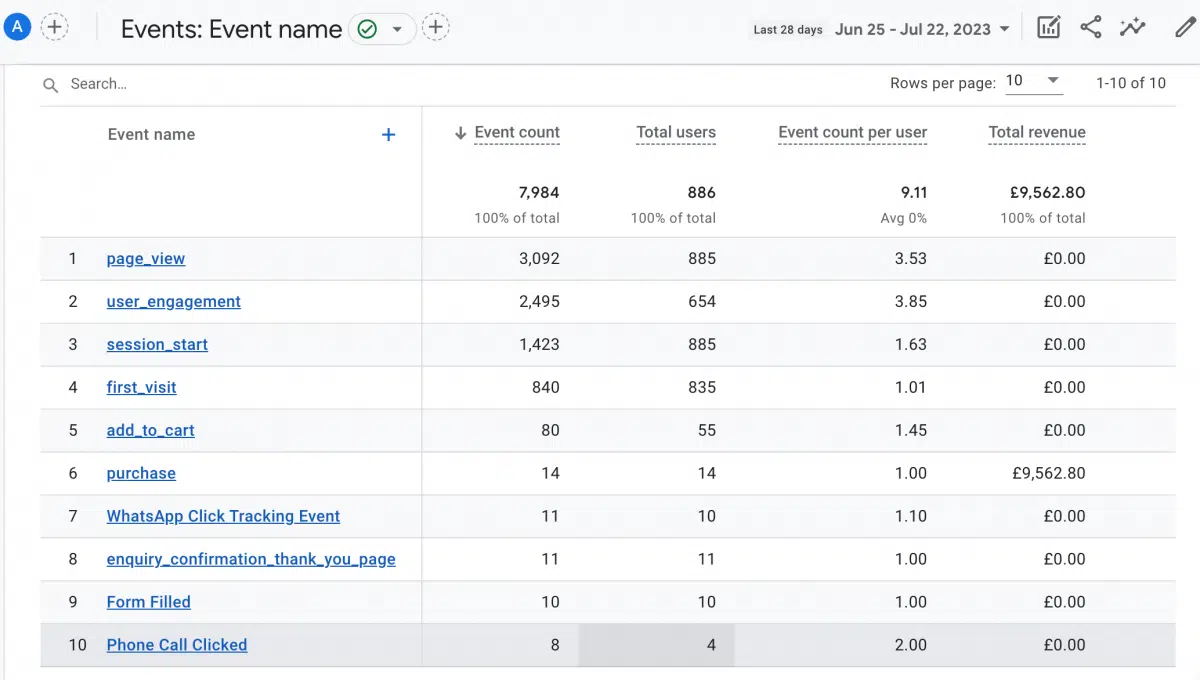Share this report icon

click(1091, 28)
